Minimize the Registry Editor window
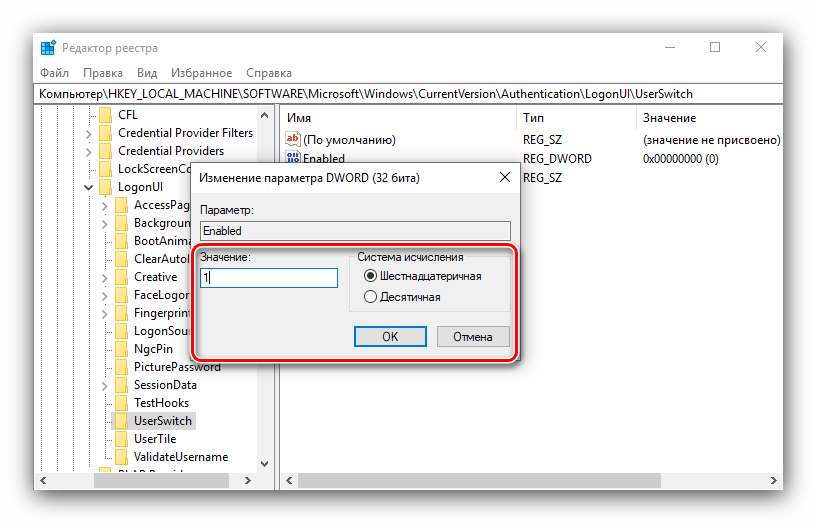Image resolution: width=816 pixels, height=523 pixels. pos(670,47)
